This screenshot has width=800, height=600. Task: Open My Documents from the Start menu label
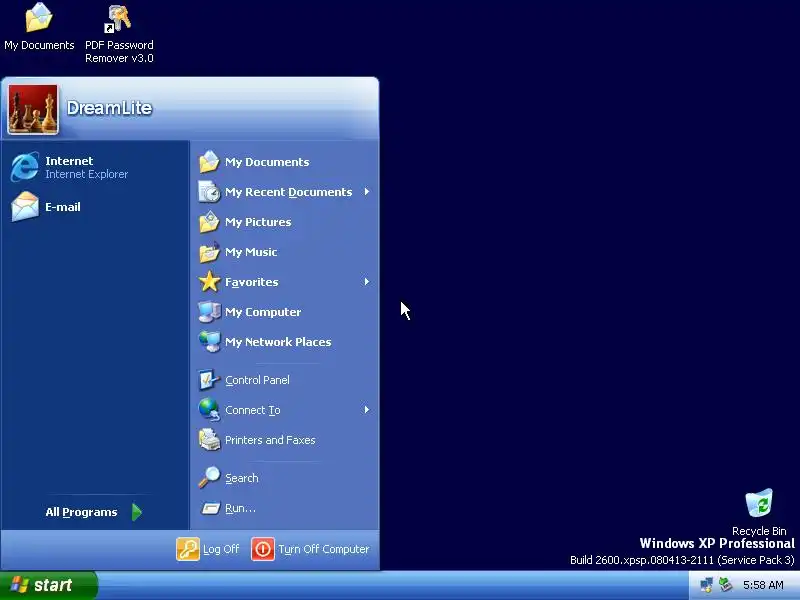click(x=267, y=162)
